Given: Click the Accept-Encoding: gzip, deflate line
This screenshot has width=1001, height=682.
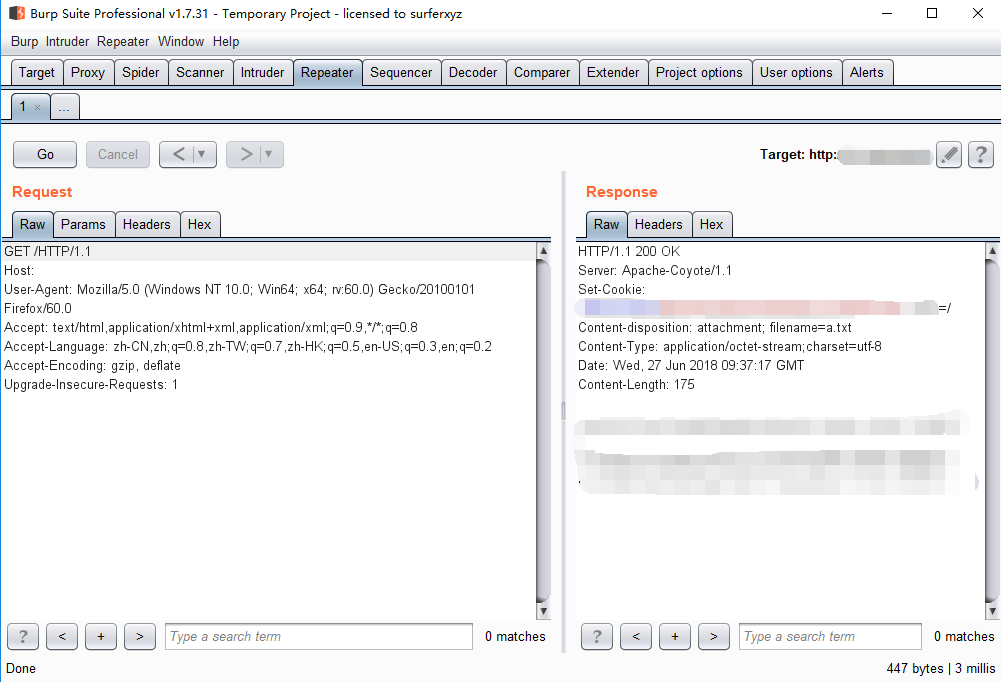Looking at the screenshot, I should pos(92,365).
